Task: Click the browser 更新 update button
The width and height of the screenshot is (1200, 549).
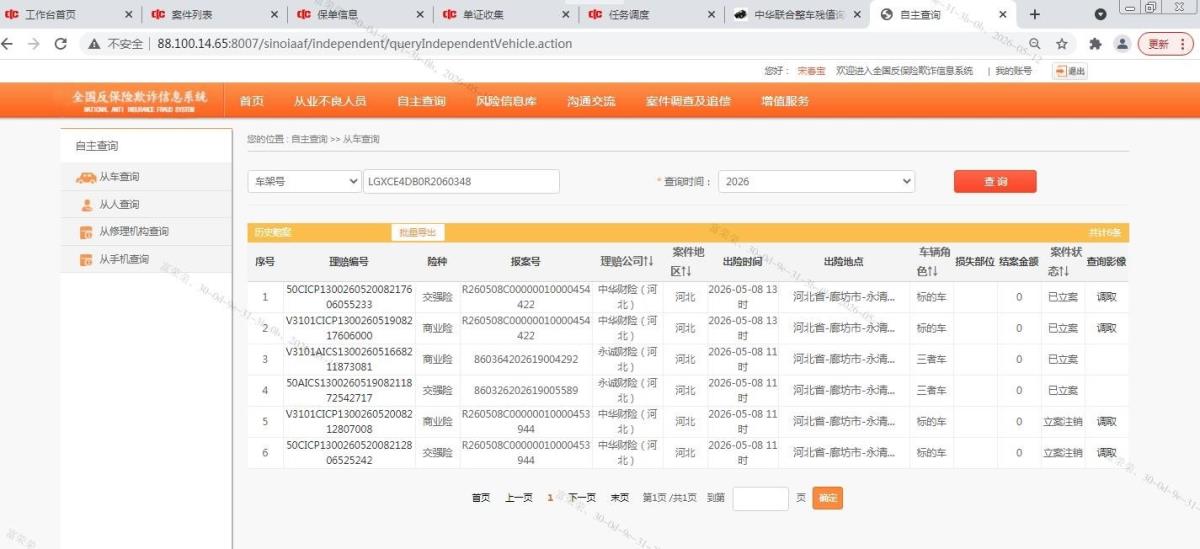Action: click(1165, 44)
